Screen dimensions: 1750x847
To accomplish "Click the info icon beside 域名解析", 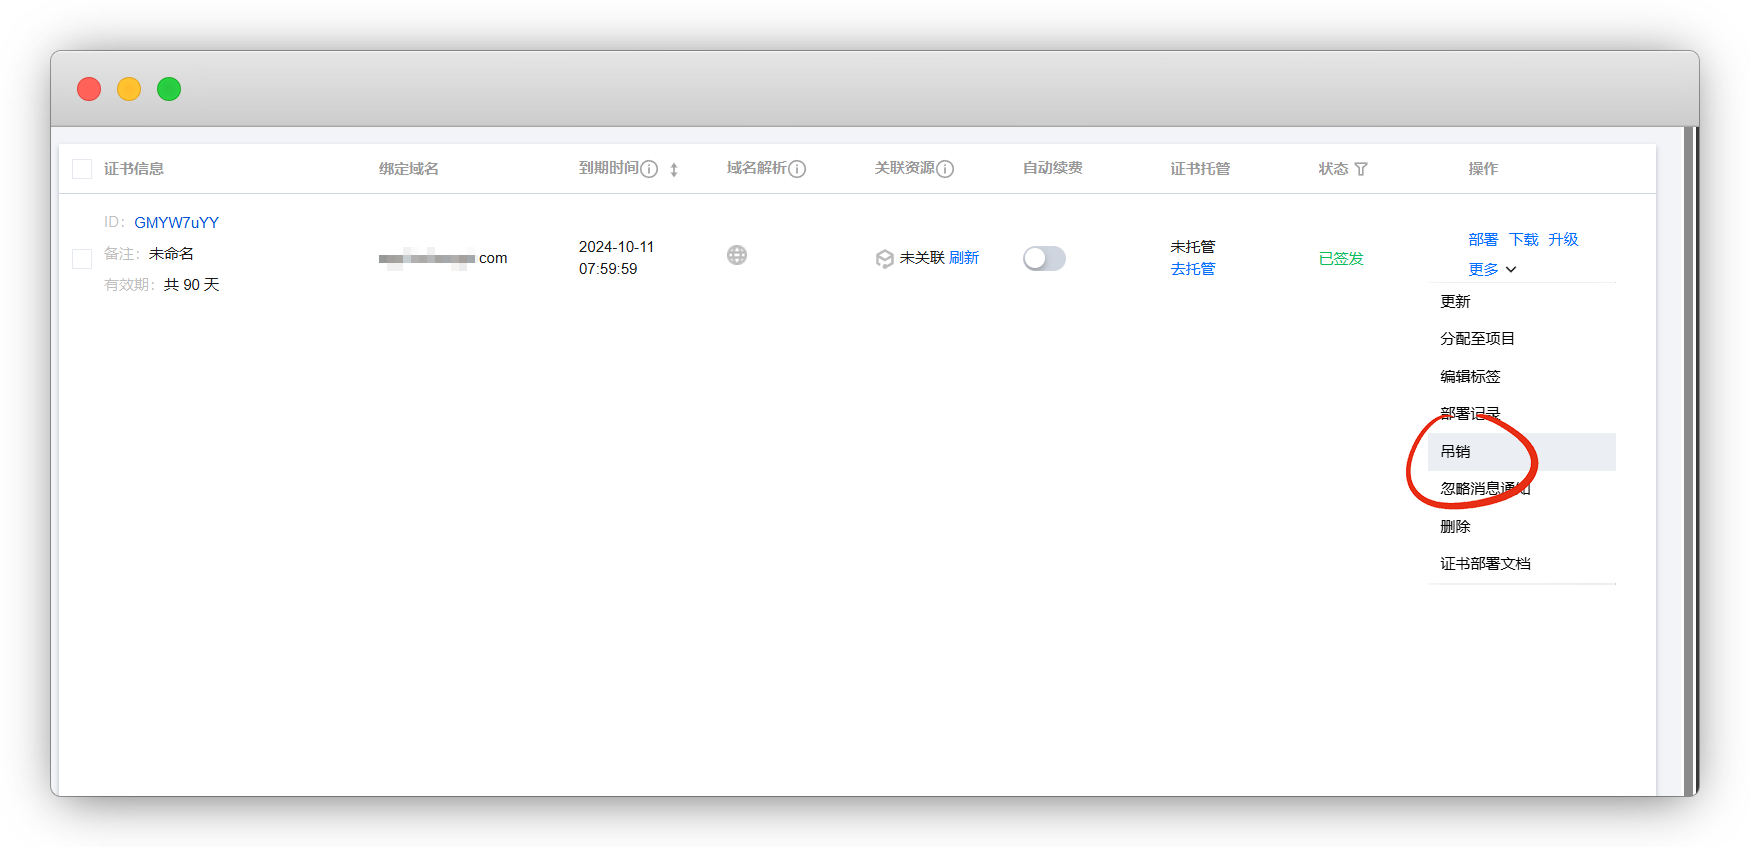I will point(797,169).
